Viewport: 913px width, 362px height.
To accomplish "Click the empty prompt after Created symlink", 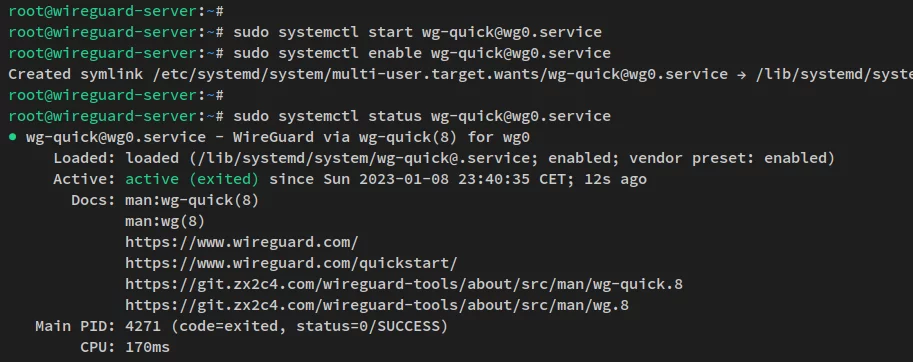I will [116, 95].
